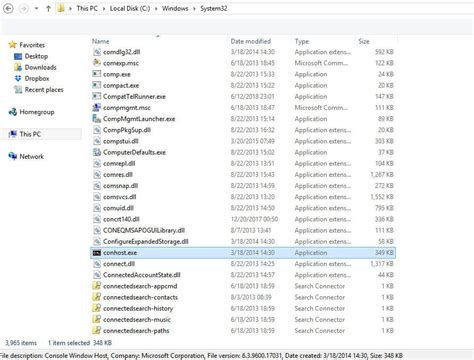
Task: Click the ComputerDefaults.exe file icon
Action: tap(97, 152)
